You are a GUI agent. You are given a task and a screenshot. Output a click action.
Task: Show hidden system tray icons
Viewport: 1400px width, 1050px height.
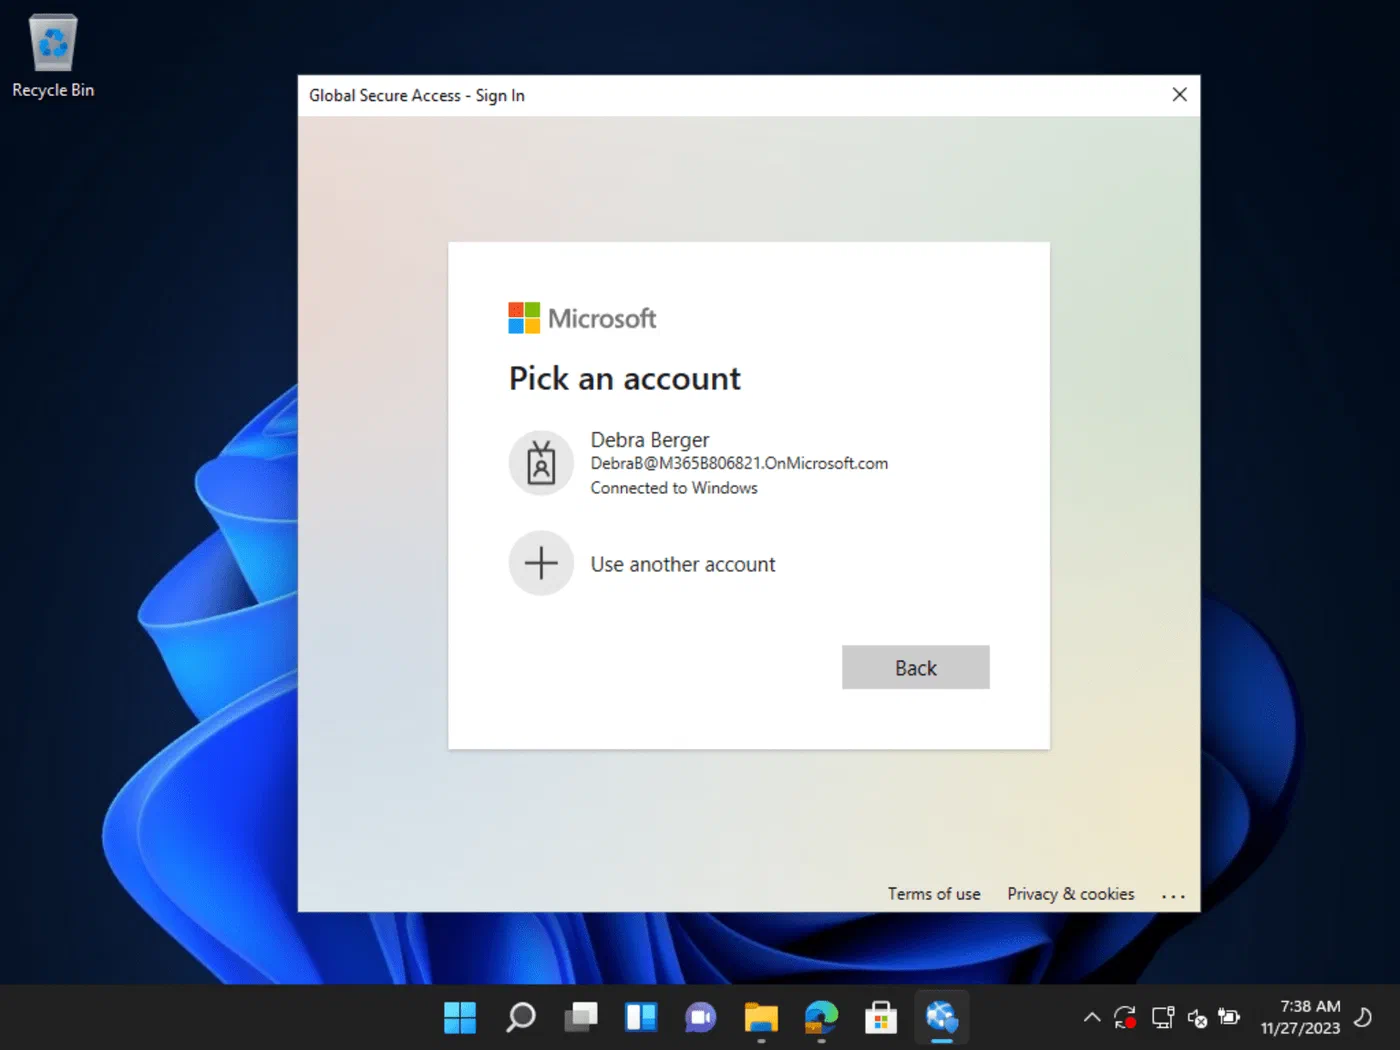tap(1092, 1018)
